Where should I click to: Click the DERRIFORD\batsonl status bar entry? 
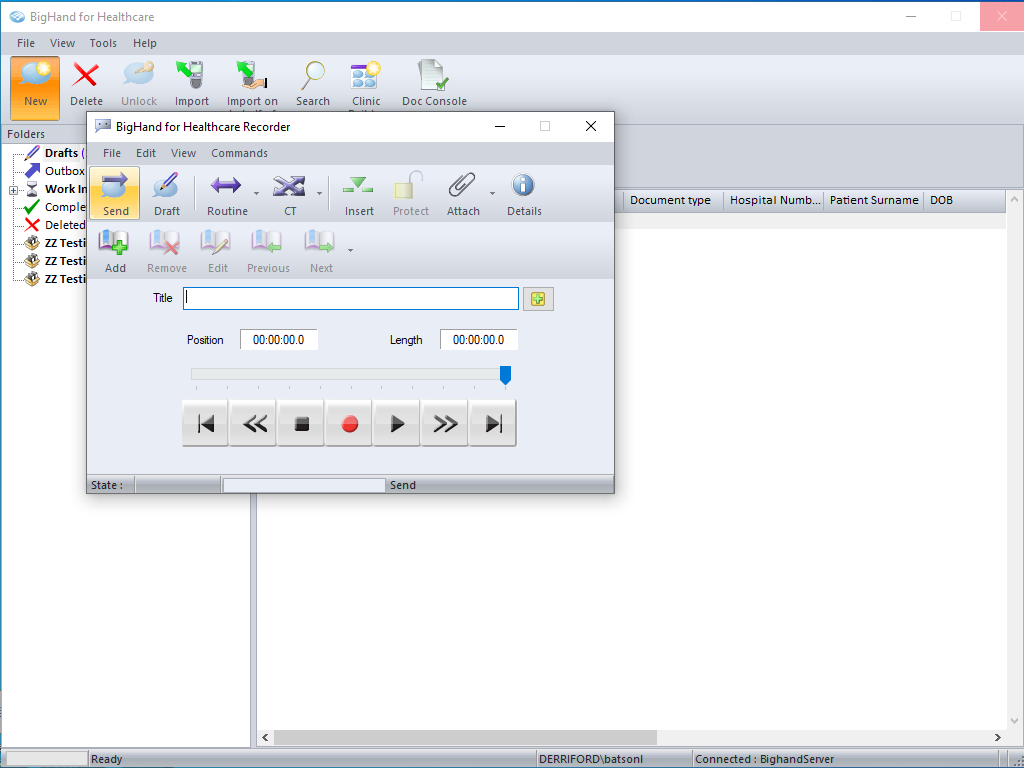point(591,759)
